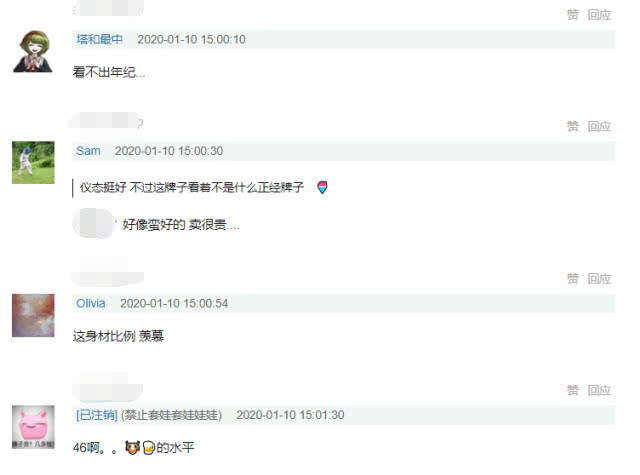Open Olivia's username link
Viewport: 640px width, 475px height.
pos(91,303)
